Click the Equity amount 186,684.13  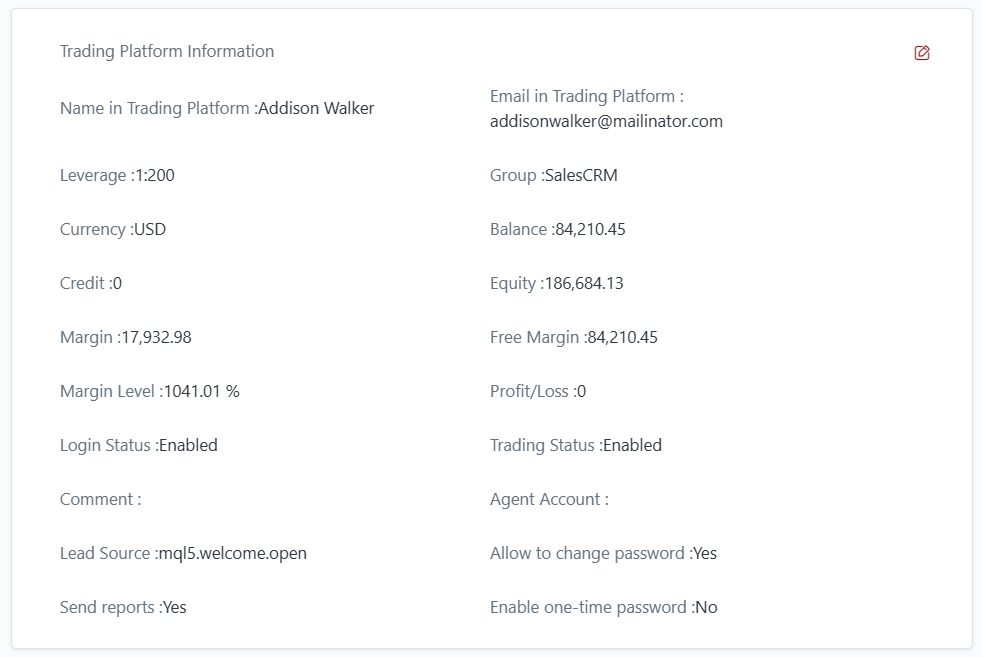(583, 283)
